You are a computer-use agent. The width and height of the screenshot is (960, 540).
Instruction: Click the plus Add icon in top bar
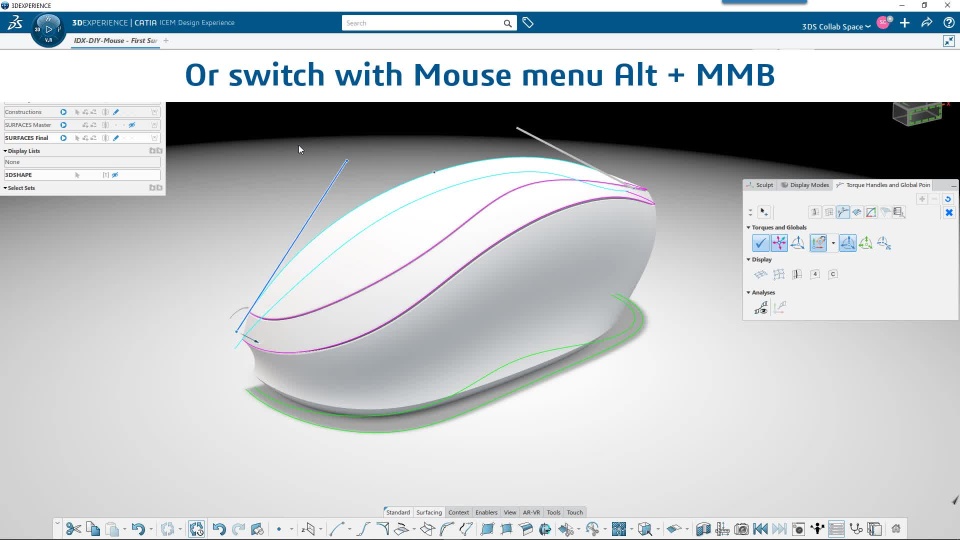click(x=905, y=23)
